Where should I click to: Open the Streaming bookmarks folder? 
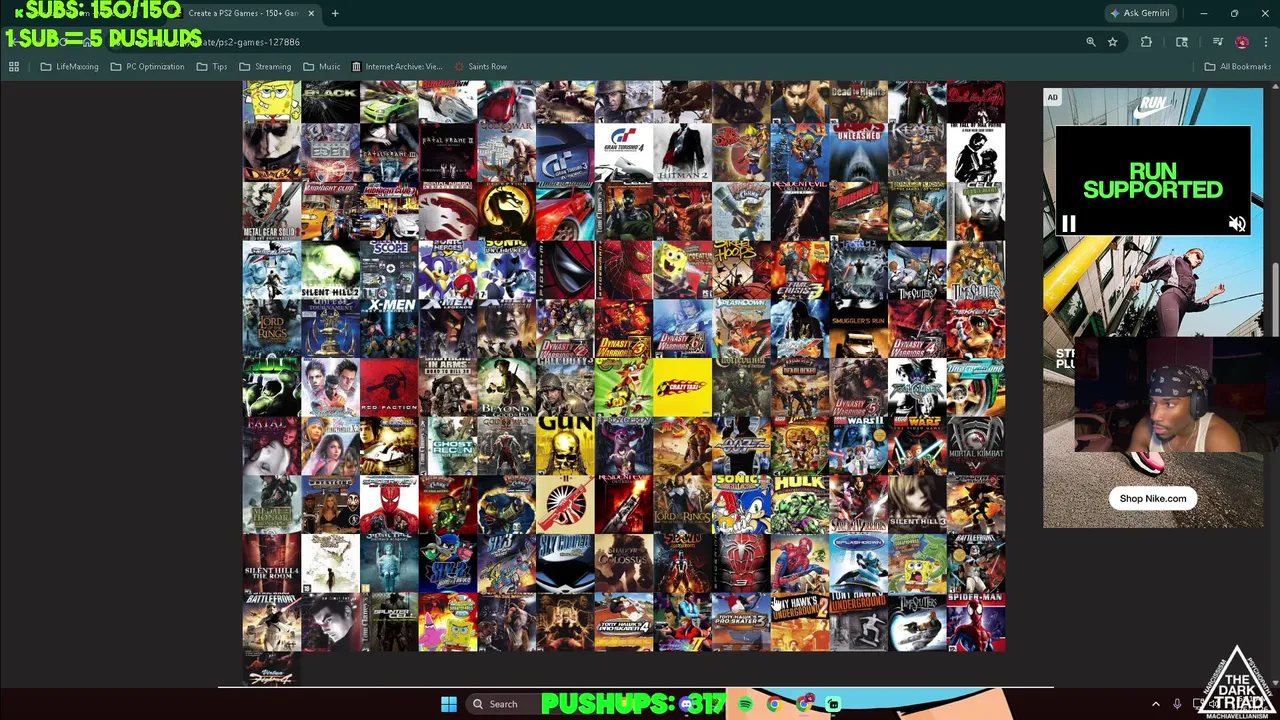coord(265,67)
